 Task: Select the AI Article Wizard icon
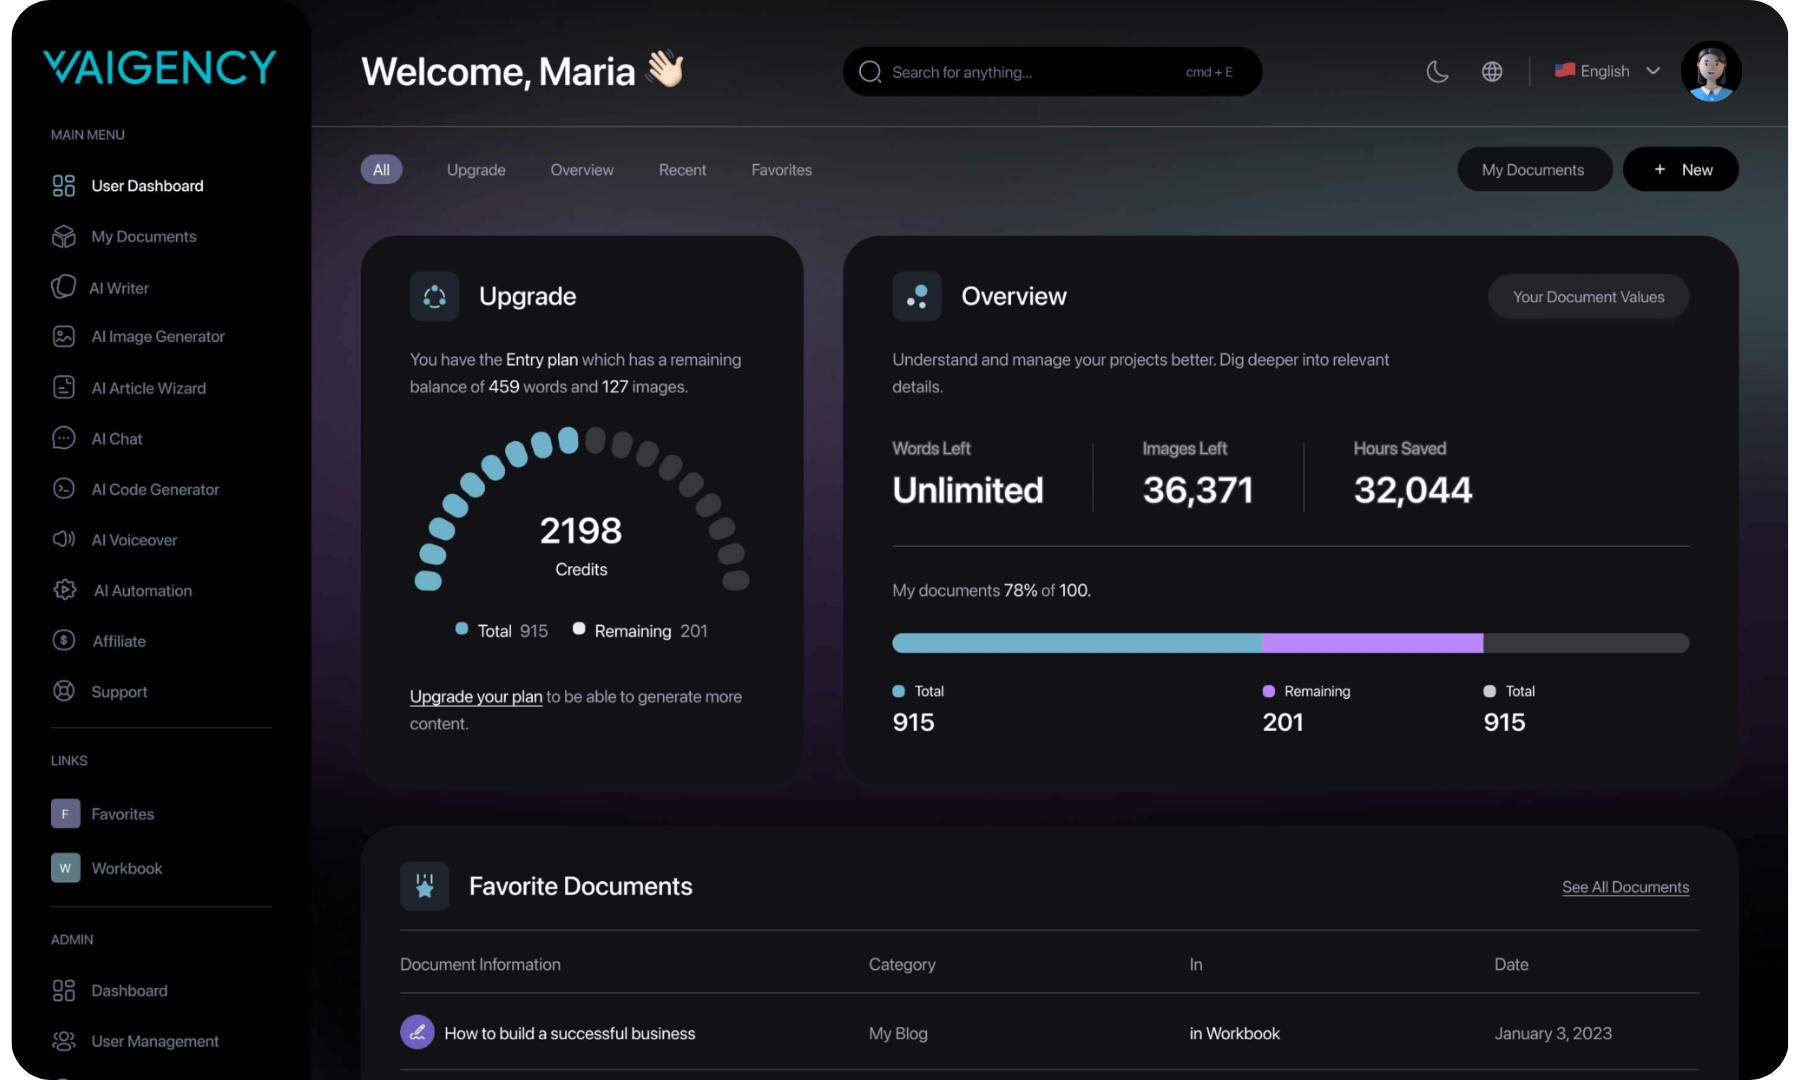(63, 388)
